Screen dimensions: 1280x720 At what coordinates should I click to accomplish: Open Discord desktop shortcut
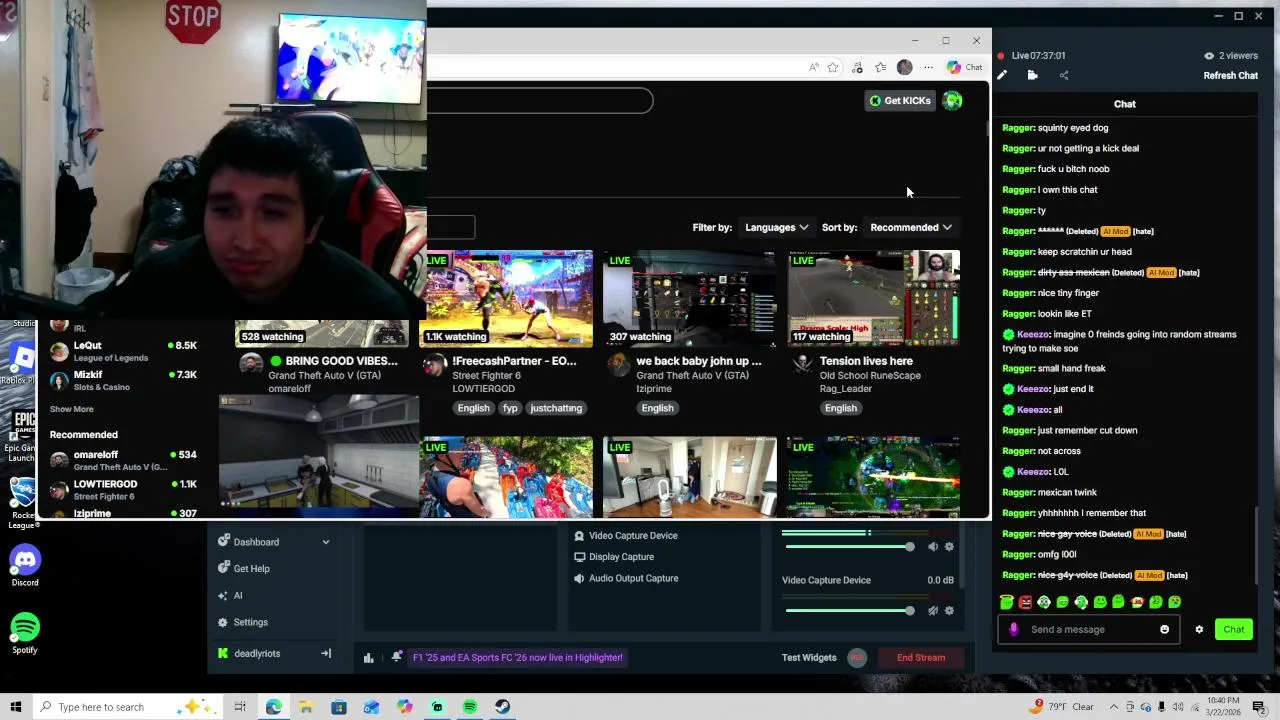coord(25,567)
